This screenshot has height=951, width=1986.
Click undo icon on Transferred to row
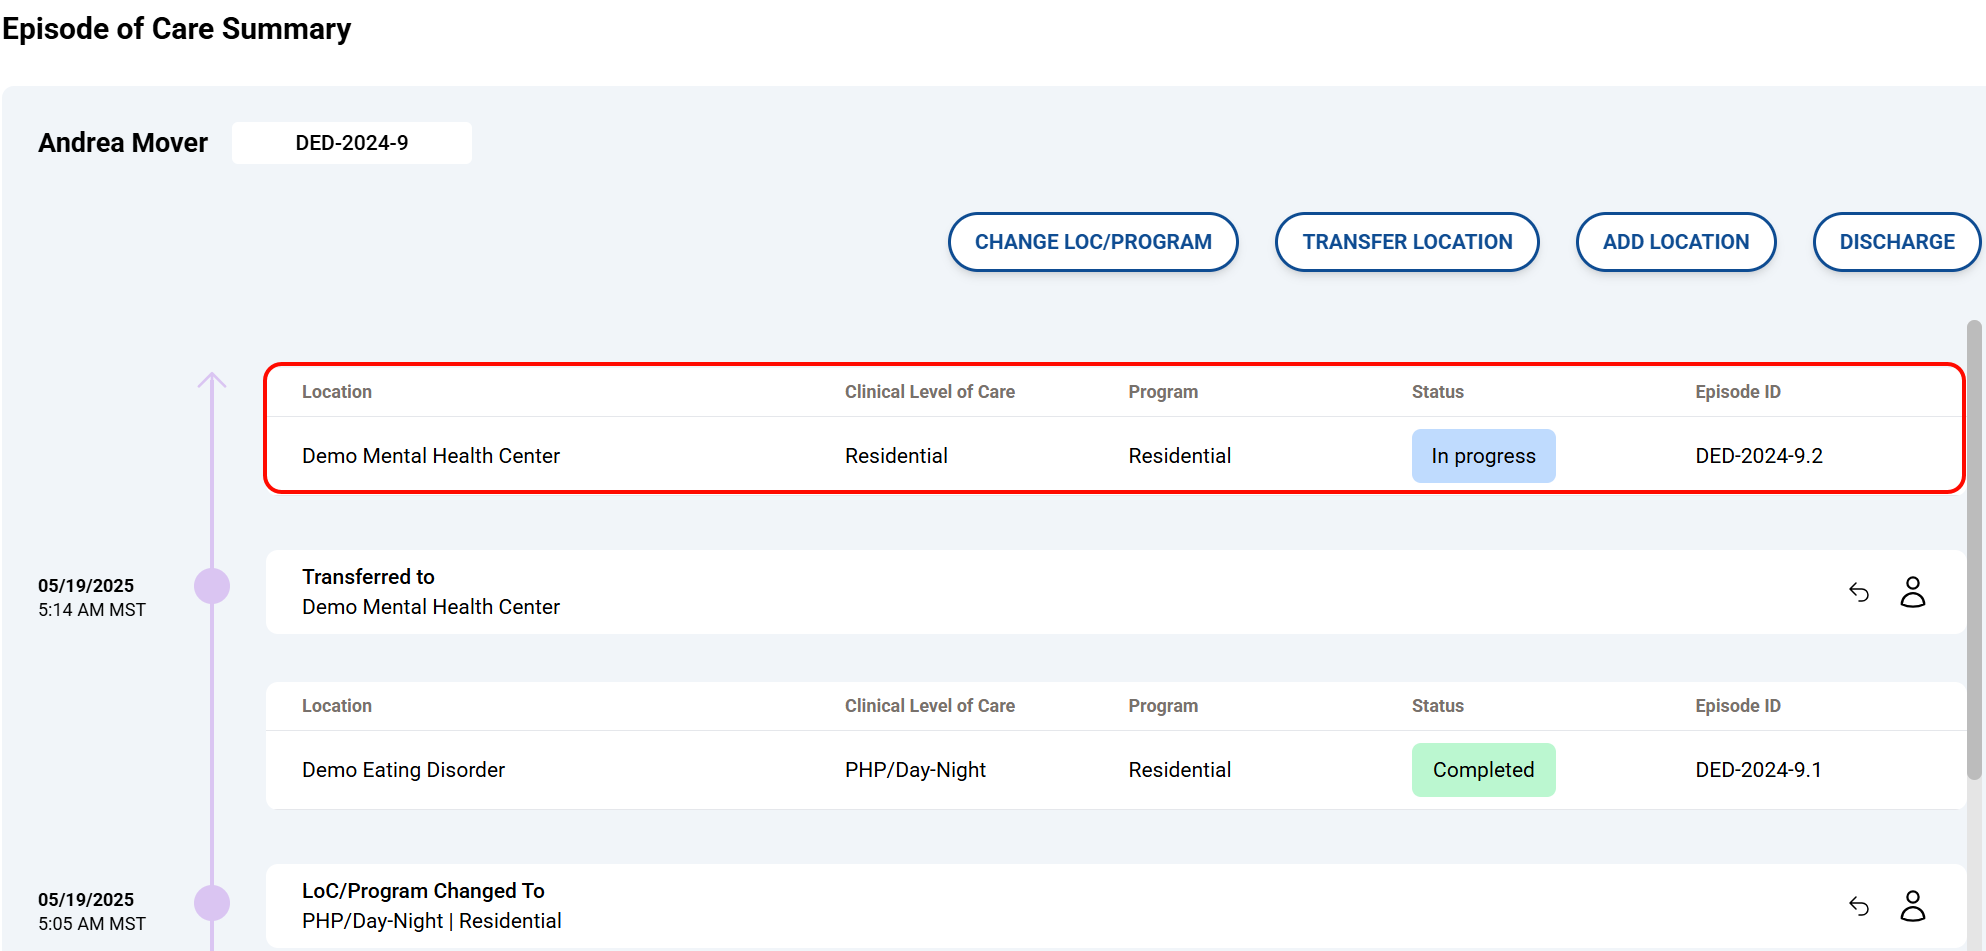pyautogui.click(x=1859, y=593)
